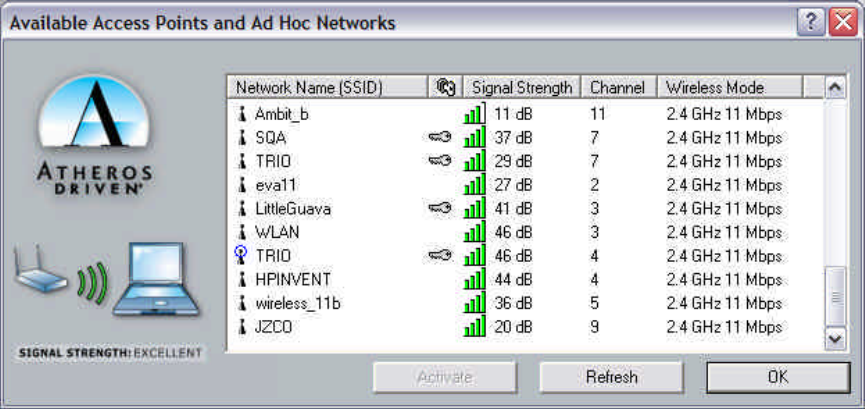Viewport: 865px width, 409px height.
Task: Sort list by Network Name (SSID) column
Action: [x=328, y=87]
